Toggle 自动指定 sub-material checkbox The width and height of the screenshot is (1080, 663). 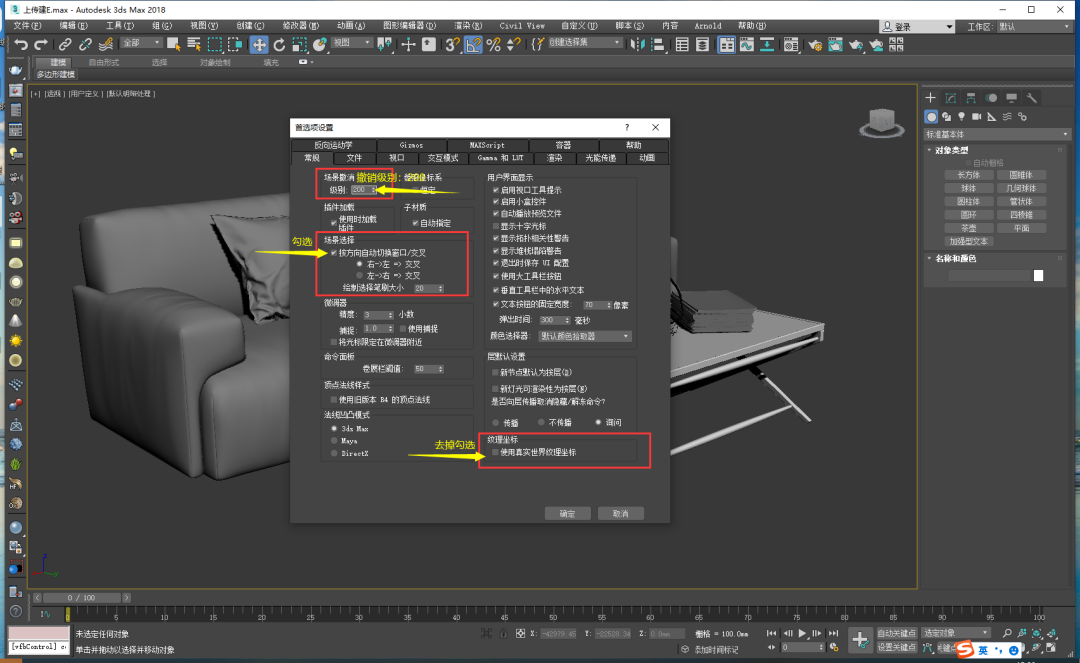[415, 223]
